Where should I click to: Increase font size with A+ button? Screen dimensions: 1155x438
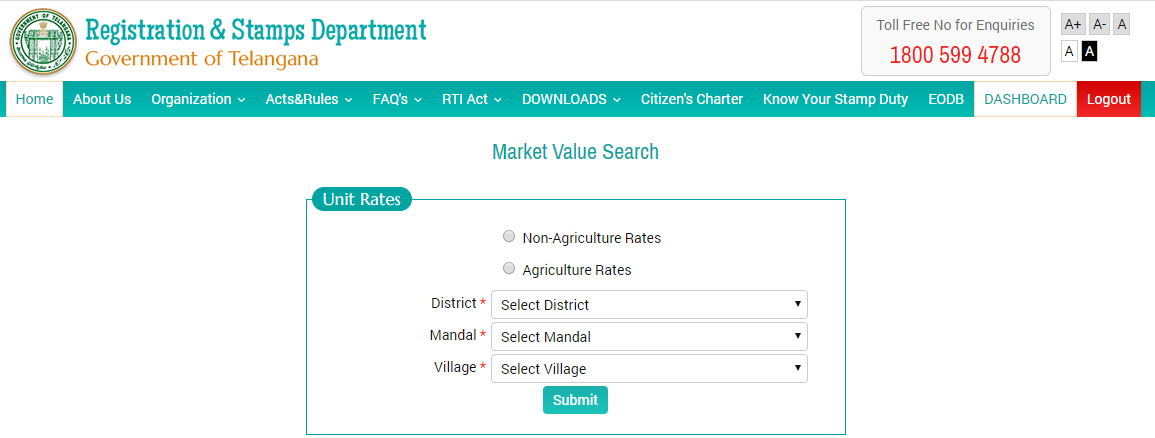coord(1072,25)
